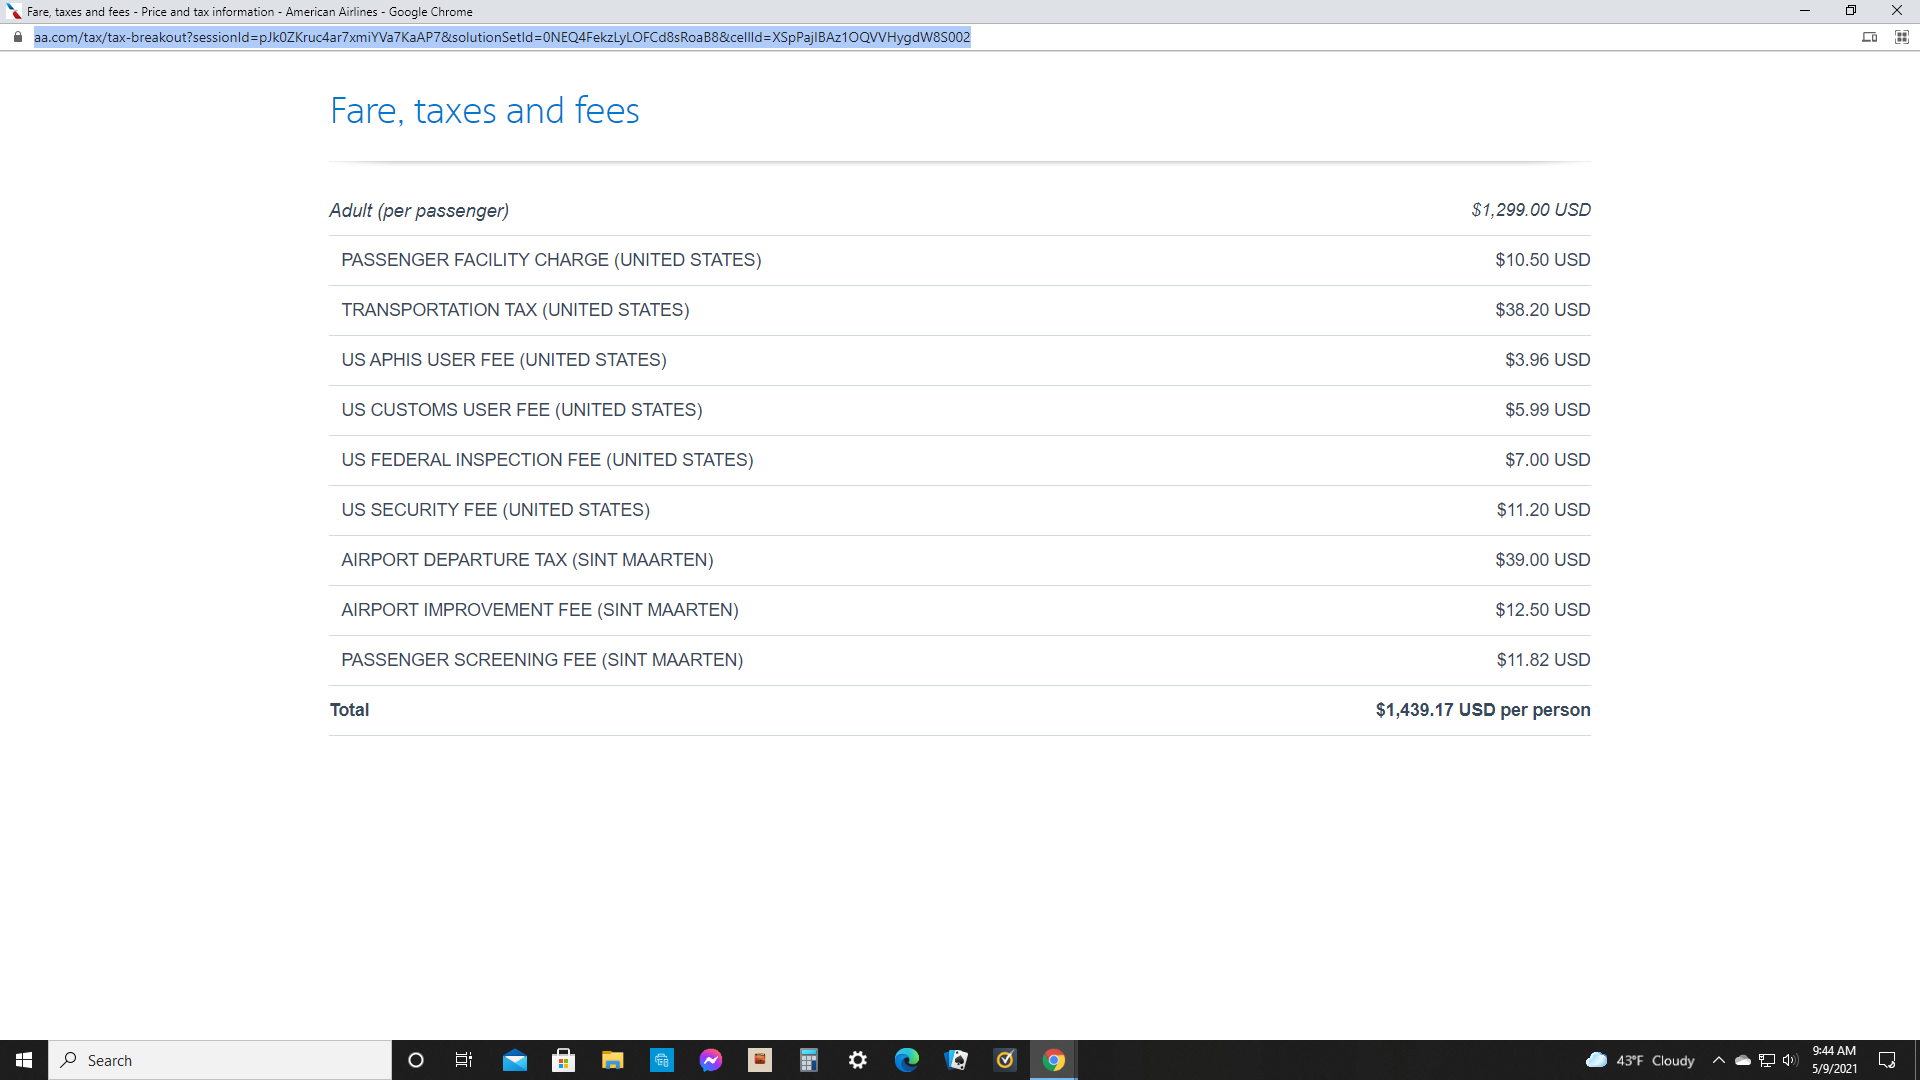
Task: Open clock showing 9:44 AM 5/9/2021
Action: pyautogui.click(x=1834, y=1060)
